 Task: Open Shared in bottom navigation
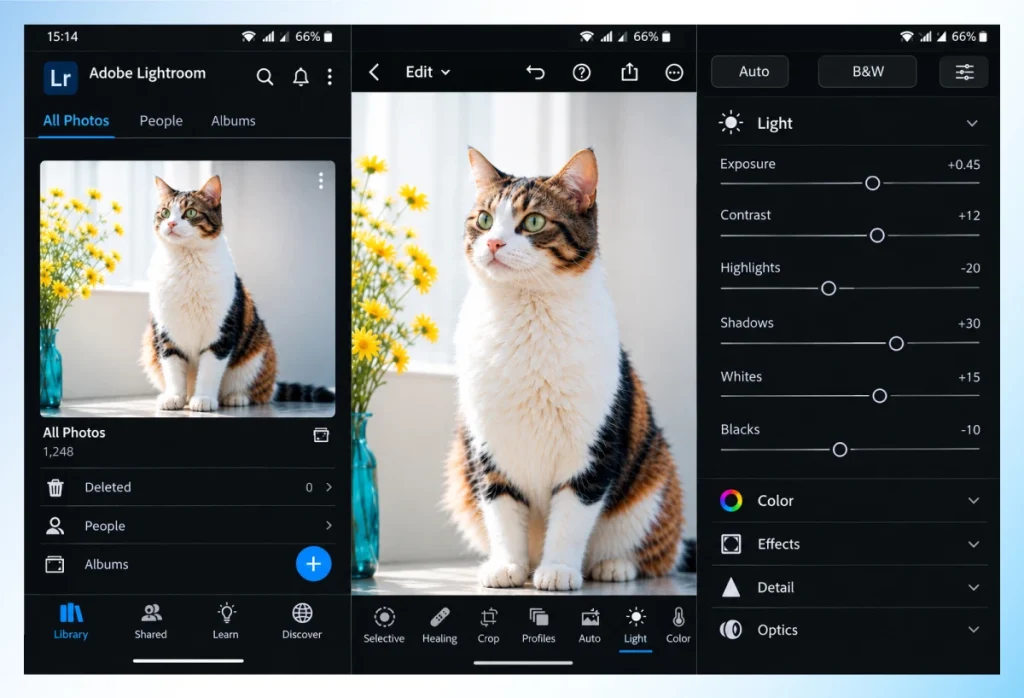pyautogui.click(x=151, y=621)
